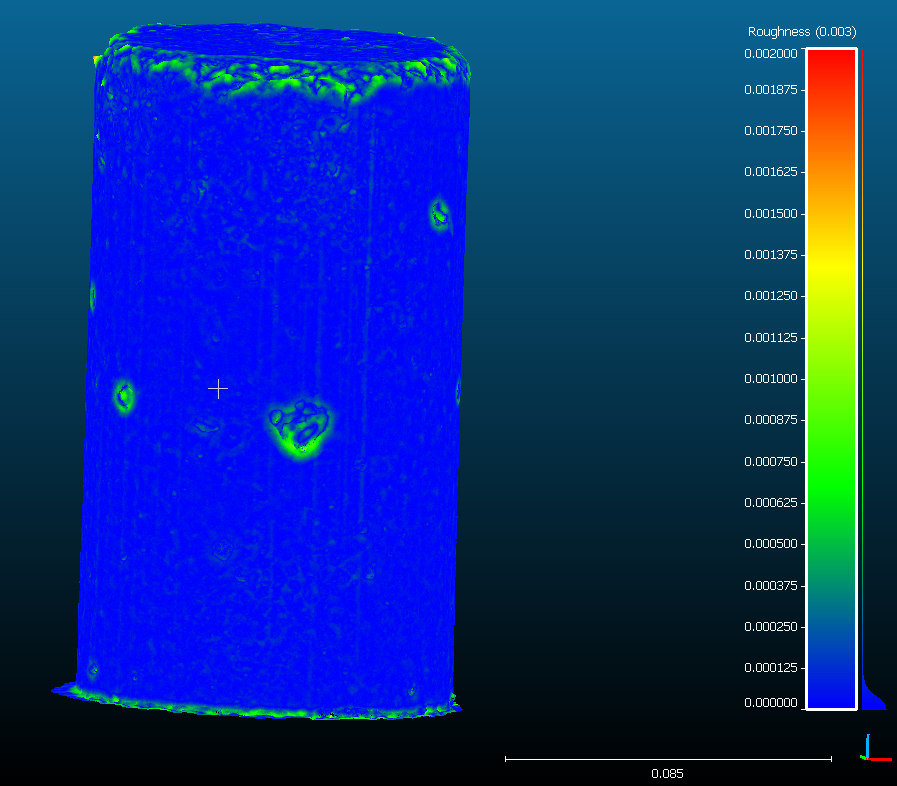897x786 pixels.
Task: Click the 0.000000 minimum value label
Action: 769,703
